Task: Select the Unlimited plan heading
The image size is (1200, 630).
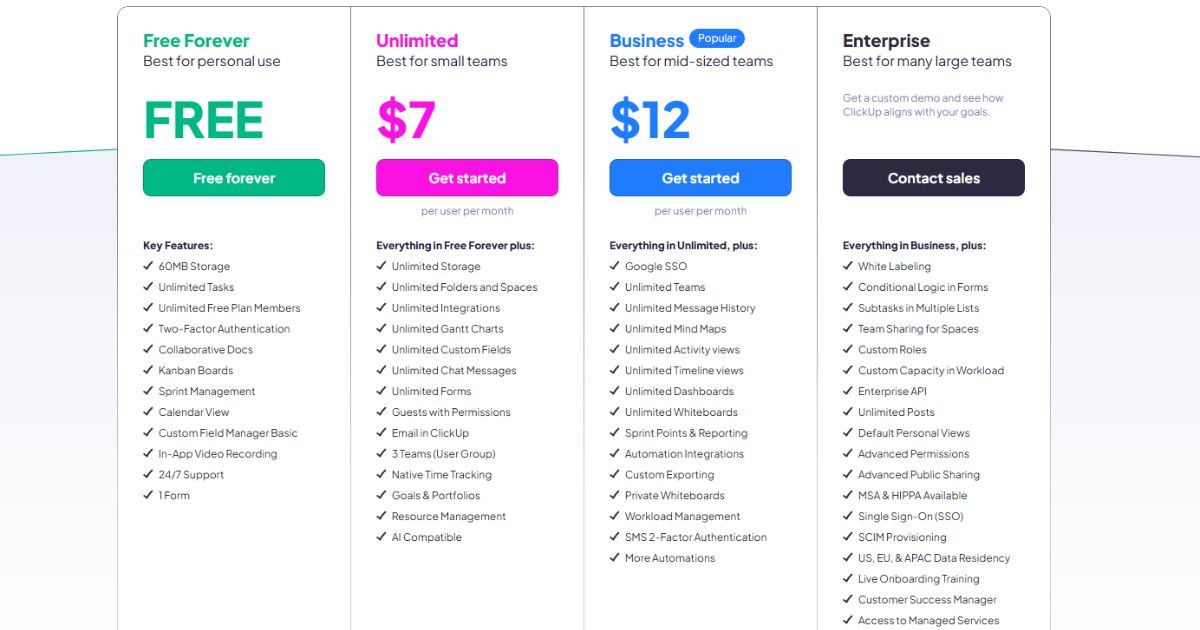Action: pyautogui.click(x=417, y=41)
